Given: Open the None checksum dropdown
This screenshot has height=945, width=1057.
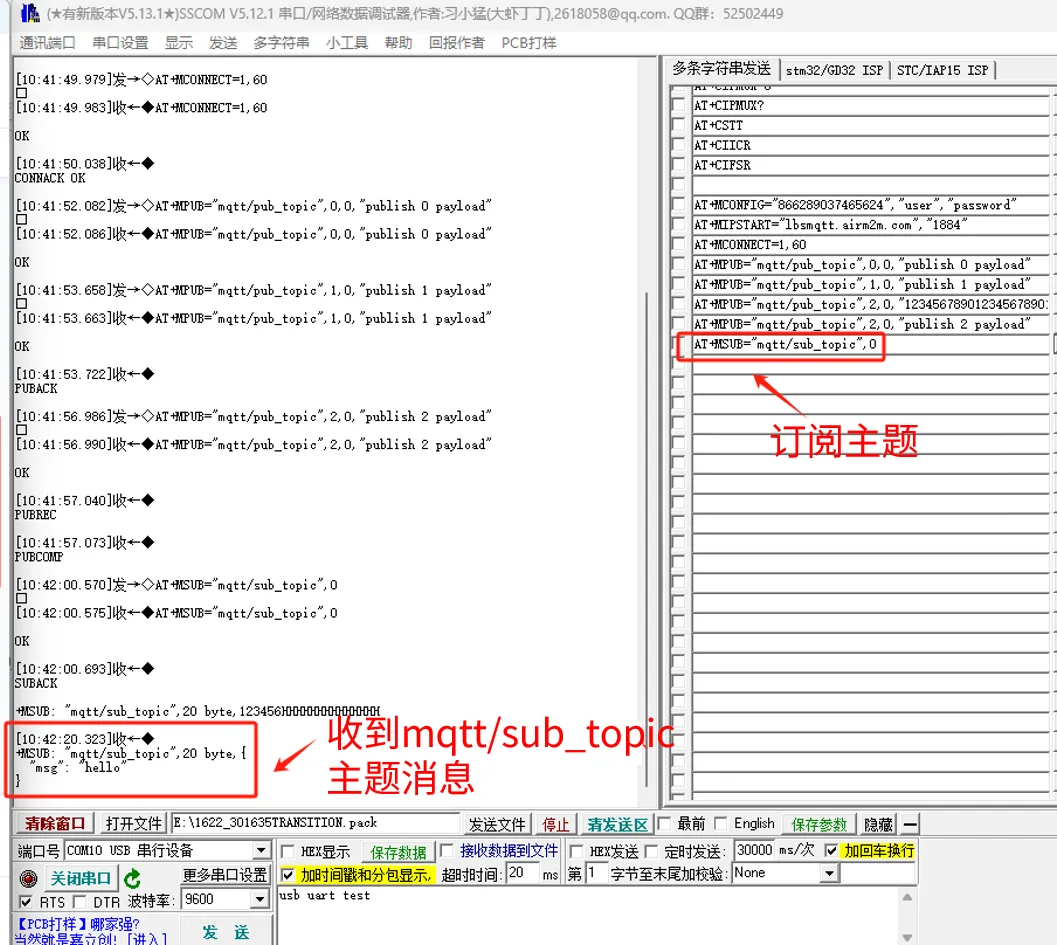Looking at the screenshot, I should [829, 874].
